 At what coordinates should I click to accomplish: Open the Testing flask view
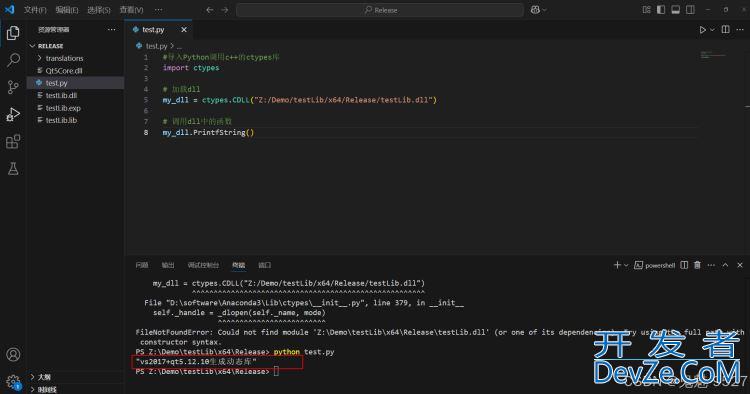coord(13,168)
